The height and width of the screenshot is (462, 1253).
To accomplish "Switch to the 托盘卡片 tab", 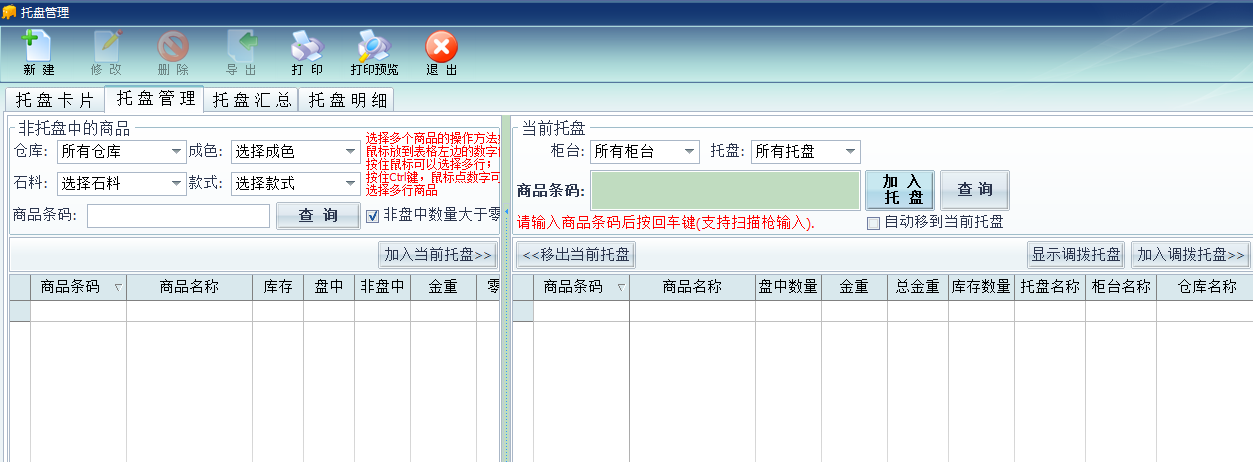I will [54, 100].
